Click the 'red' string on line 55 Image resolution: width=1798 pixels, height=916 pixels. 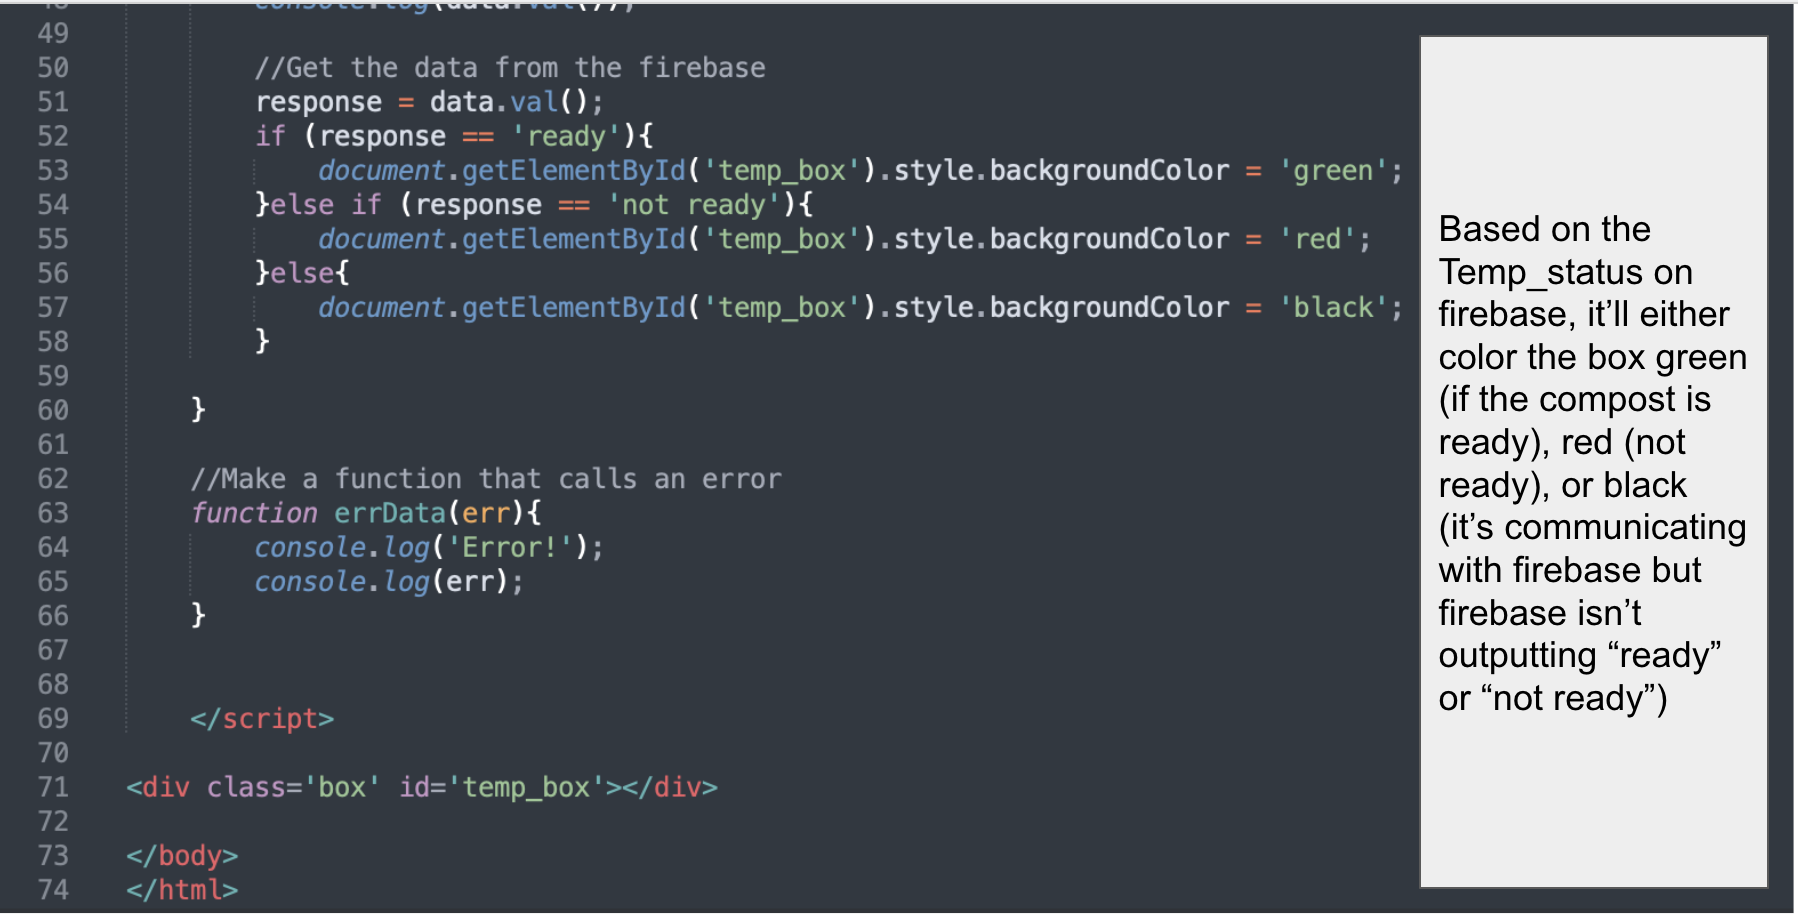click(1317, 239)
